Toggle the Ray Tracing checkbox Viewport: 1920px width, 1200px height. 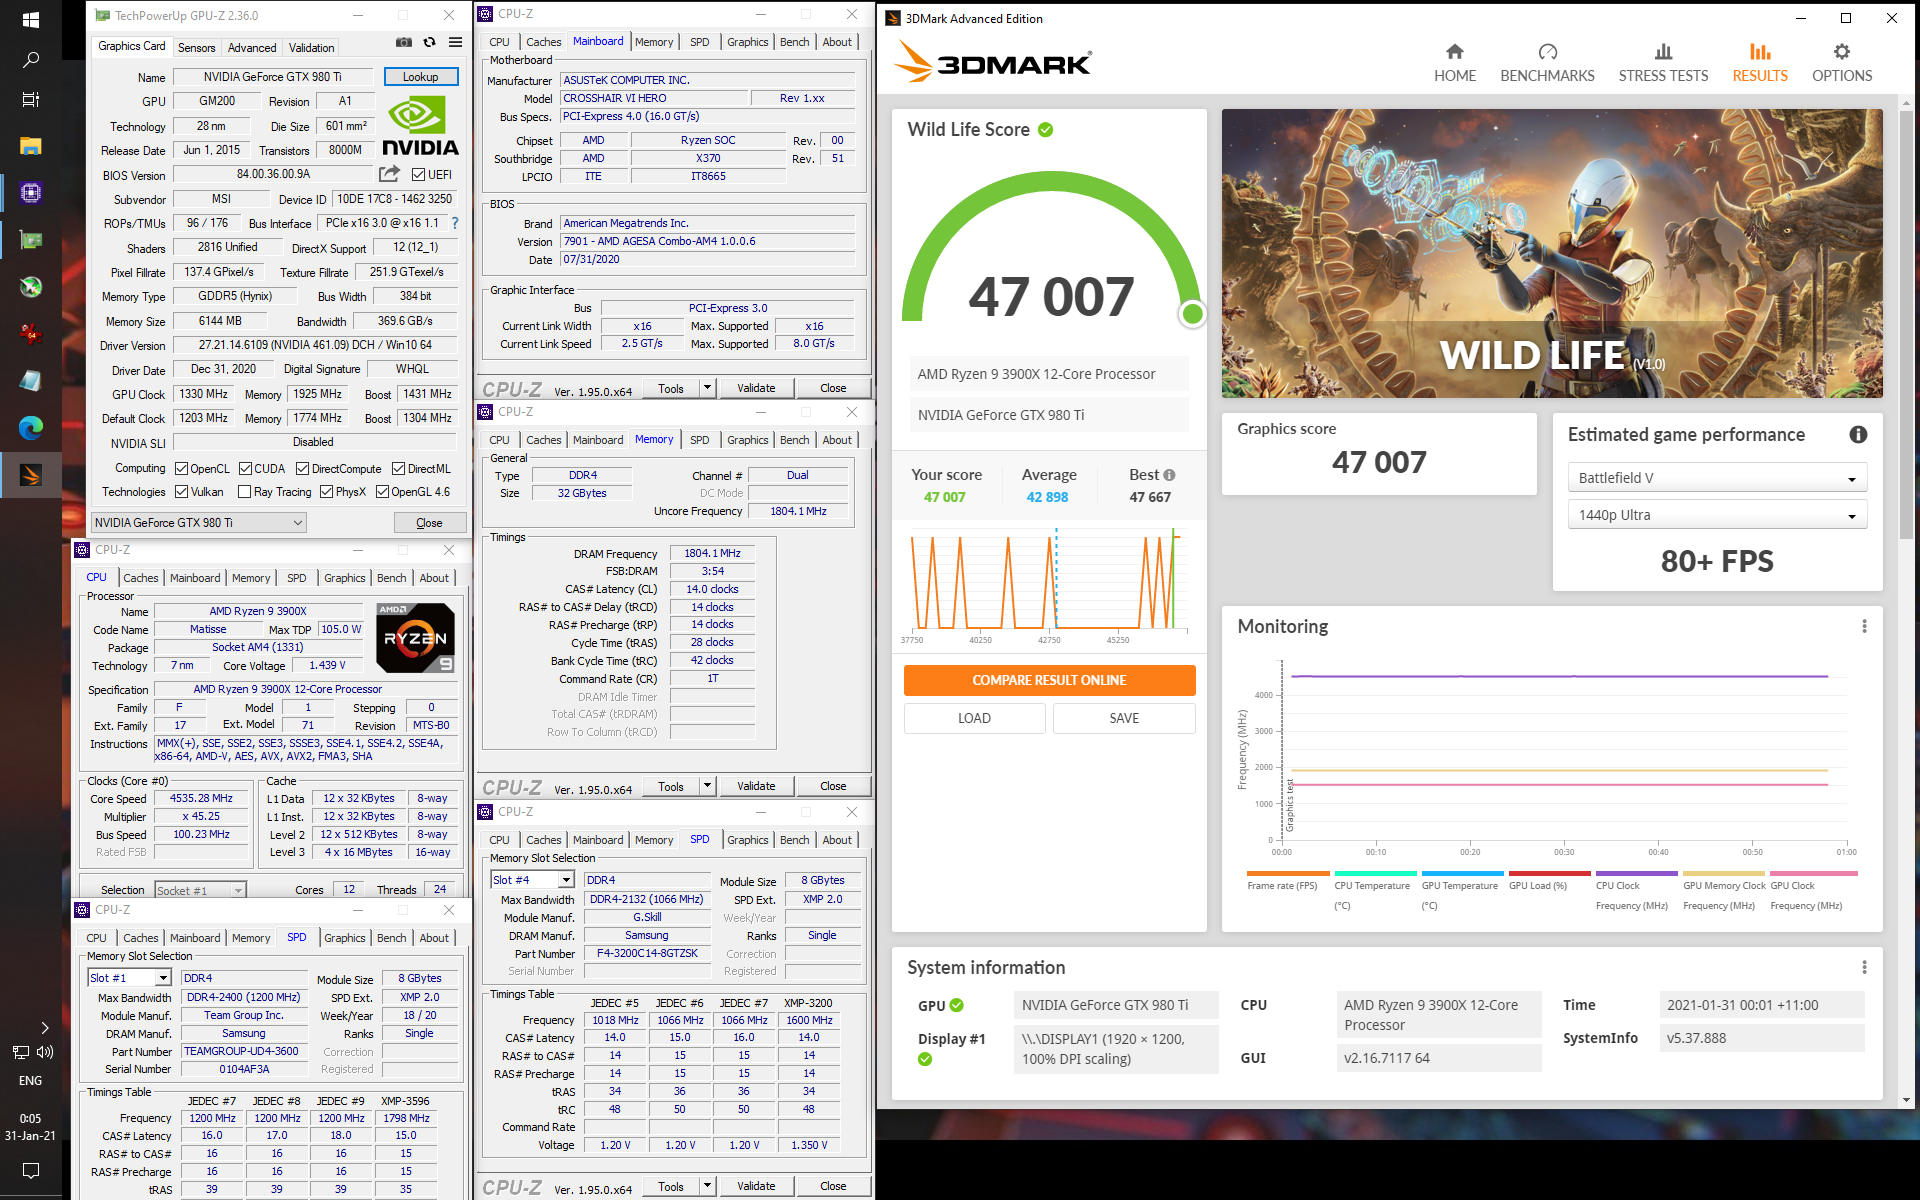(244, 492)
